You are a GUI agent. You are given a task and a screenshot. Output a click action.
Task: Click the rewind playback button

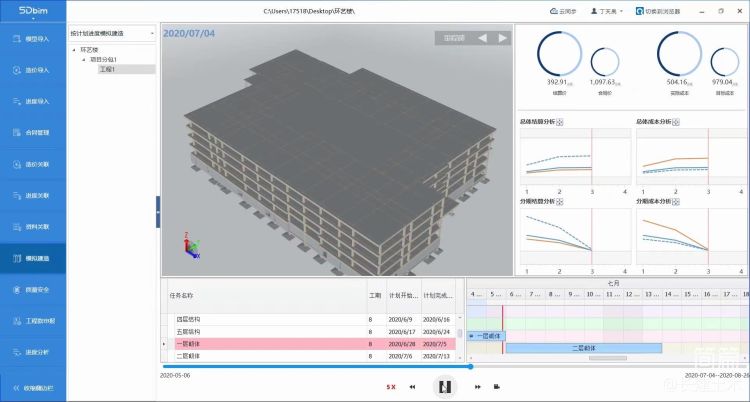point(412,386)
